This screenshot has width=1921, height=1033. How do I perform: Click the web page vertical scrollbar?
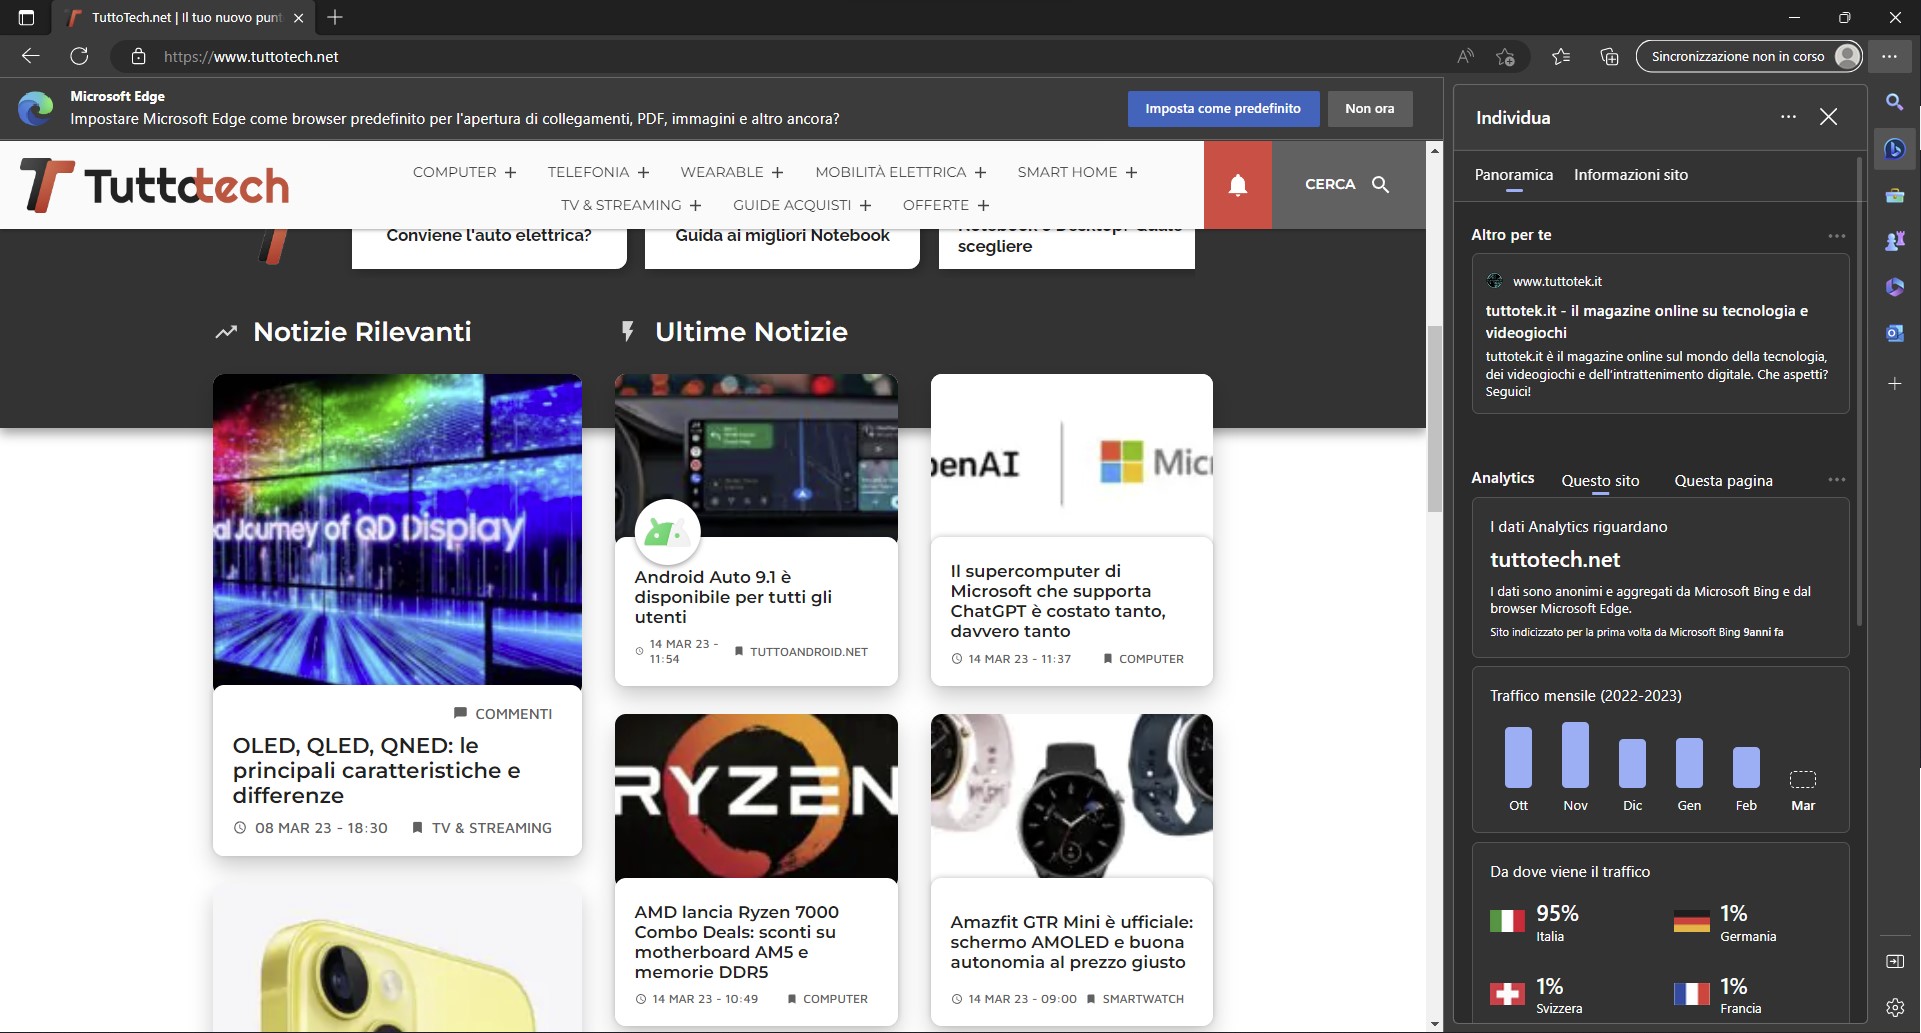tap(1435, 420)
